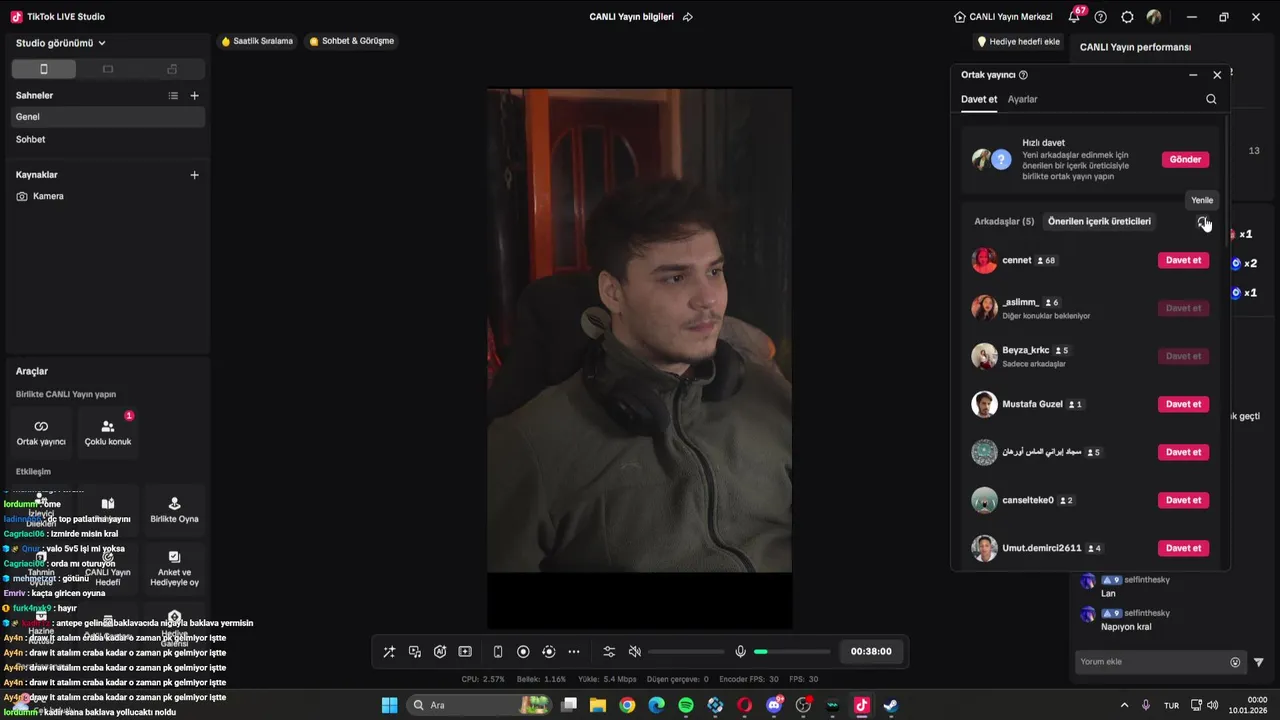Adjust the speaker volume slider
Screen dimensions: 1280x720
pos(686,652)
